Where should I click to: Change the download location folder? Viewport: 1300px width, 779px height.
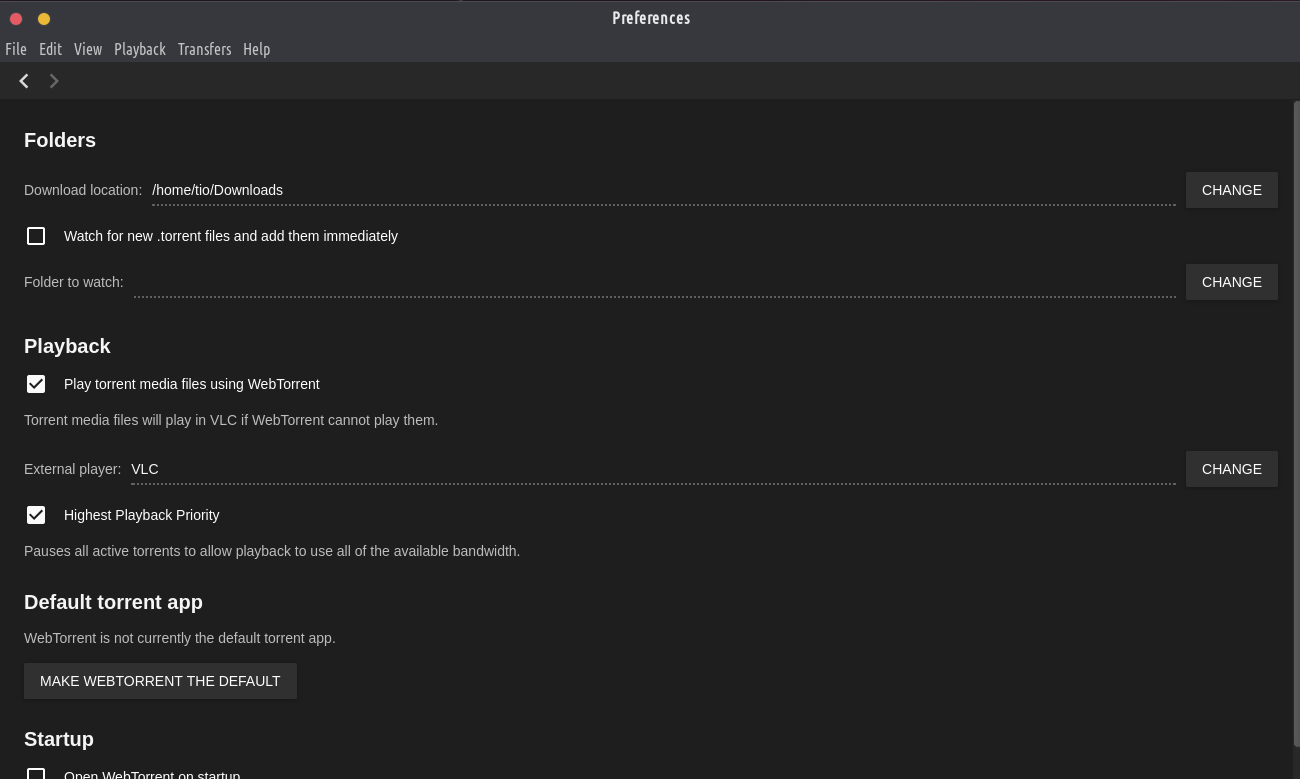pyautogui.click(x=1231, y=190)
